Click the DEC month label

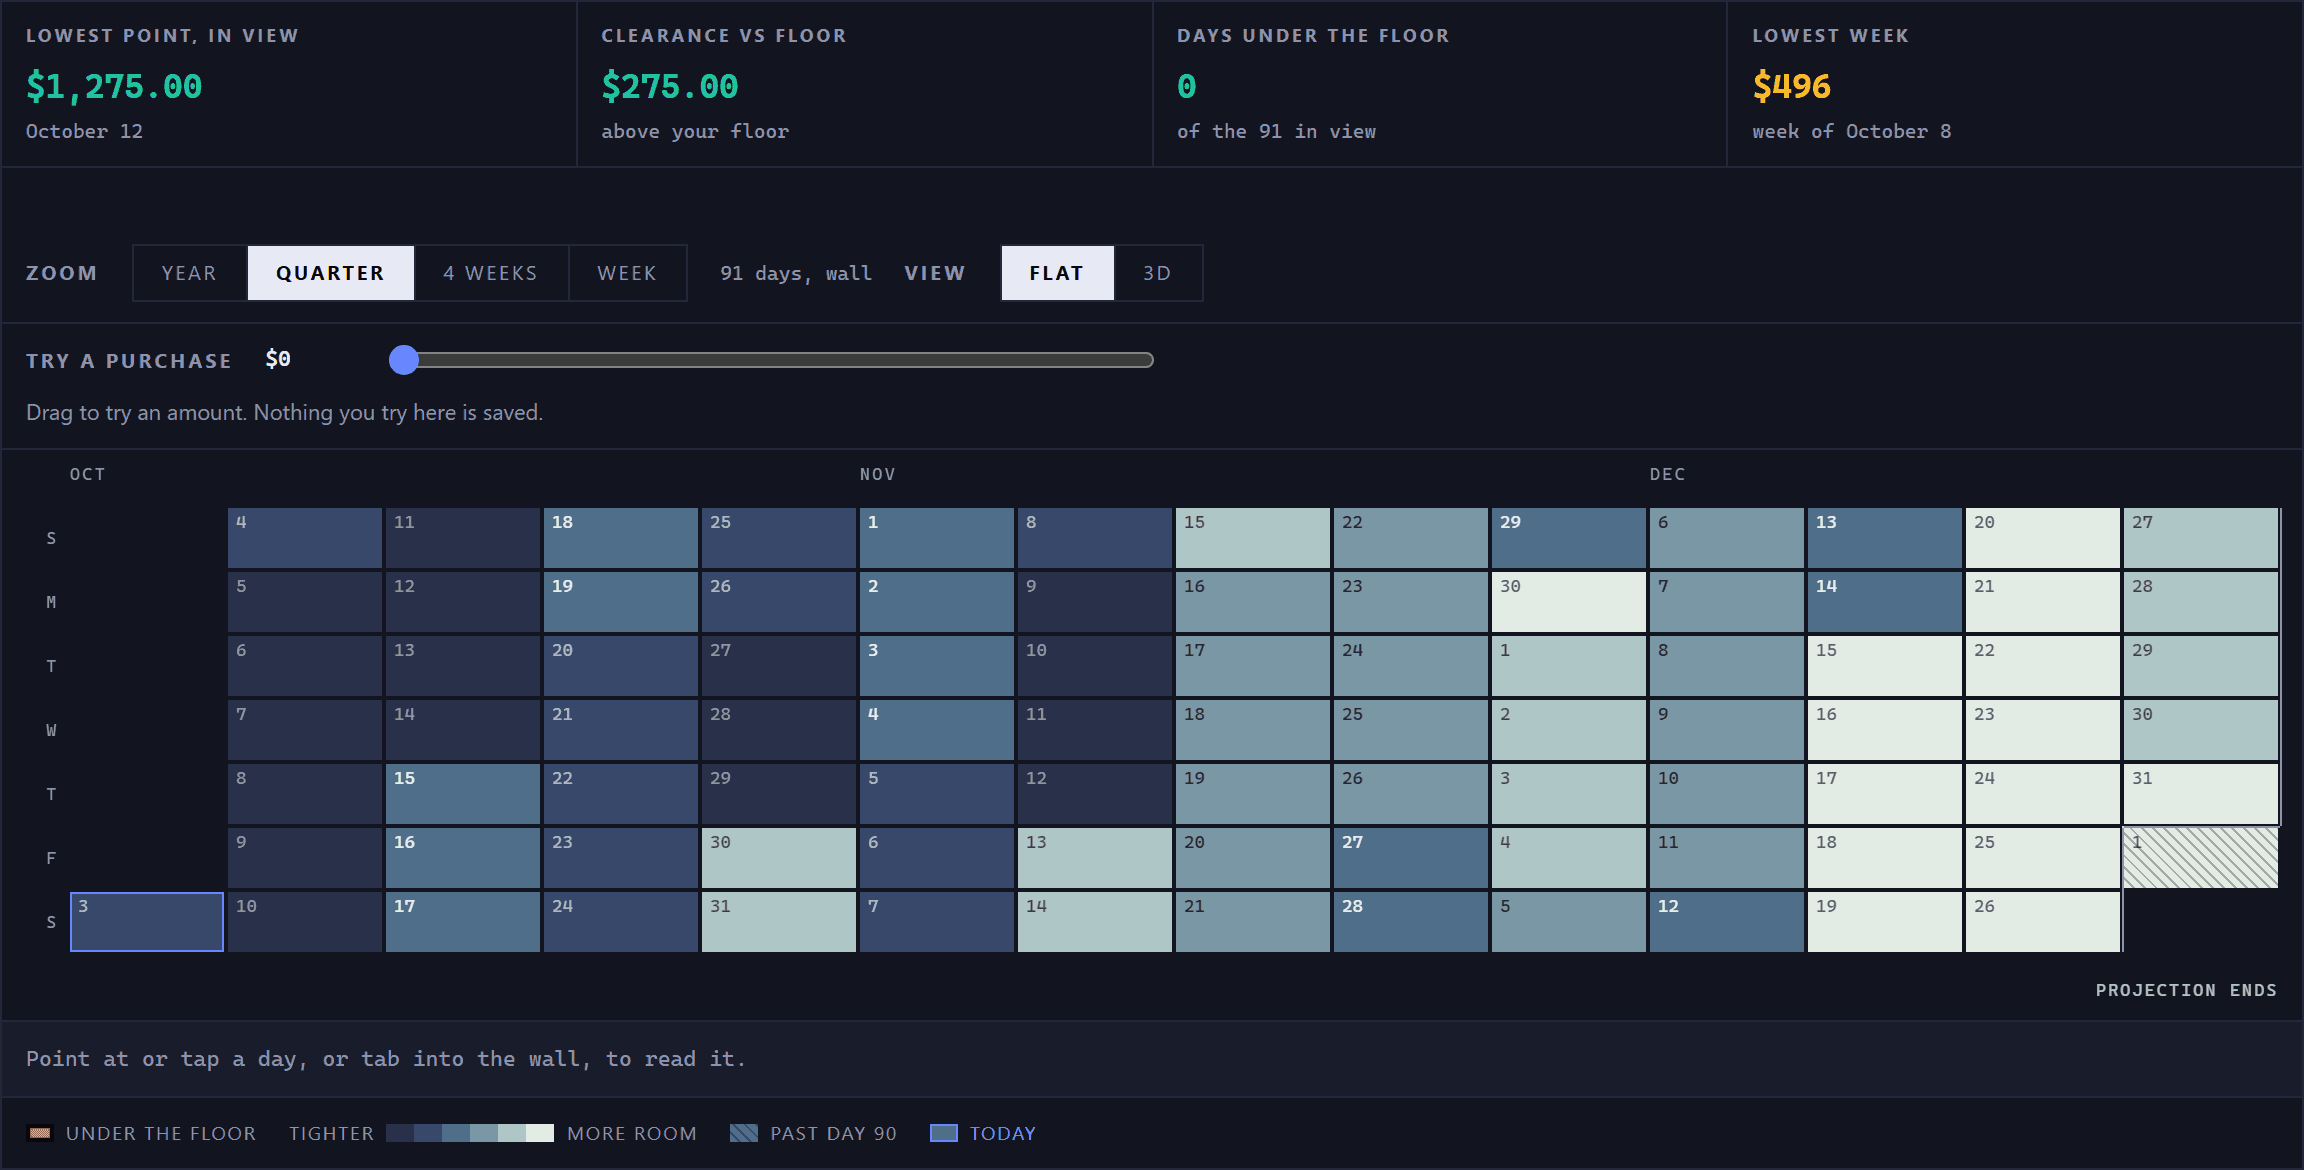coord(1668,474)
